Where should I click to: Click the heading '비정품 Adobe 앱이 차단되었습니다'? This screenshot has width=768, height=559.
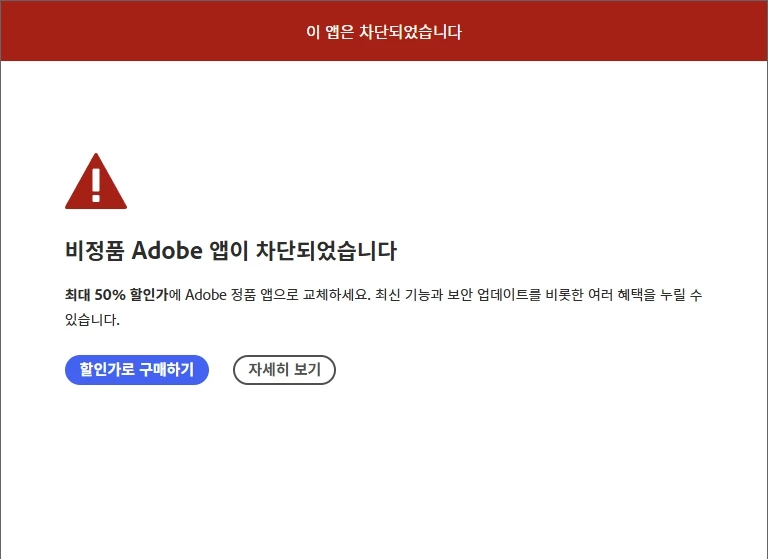click(231, 251)
